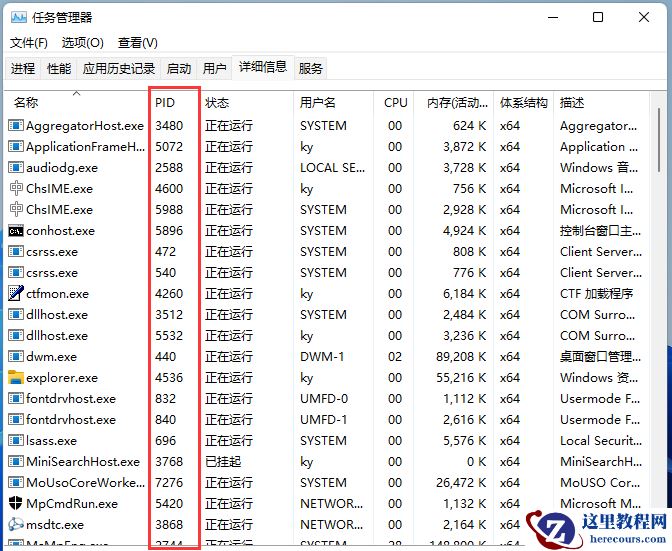
Task: Open the 查看(V) menu
Action: (138, 43)
